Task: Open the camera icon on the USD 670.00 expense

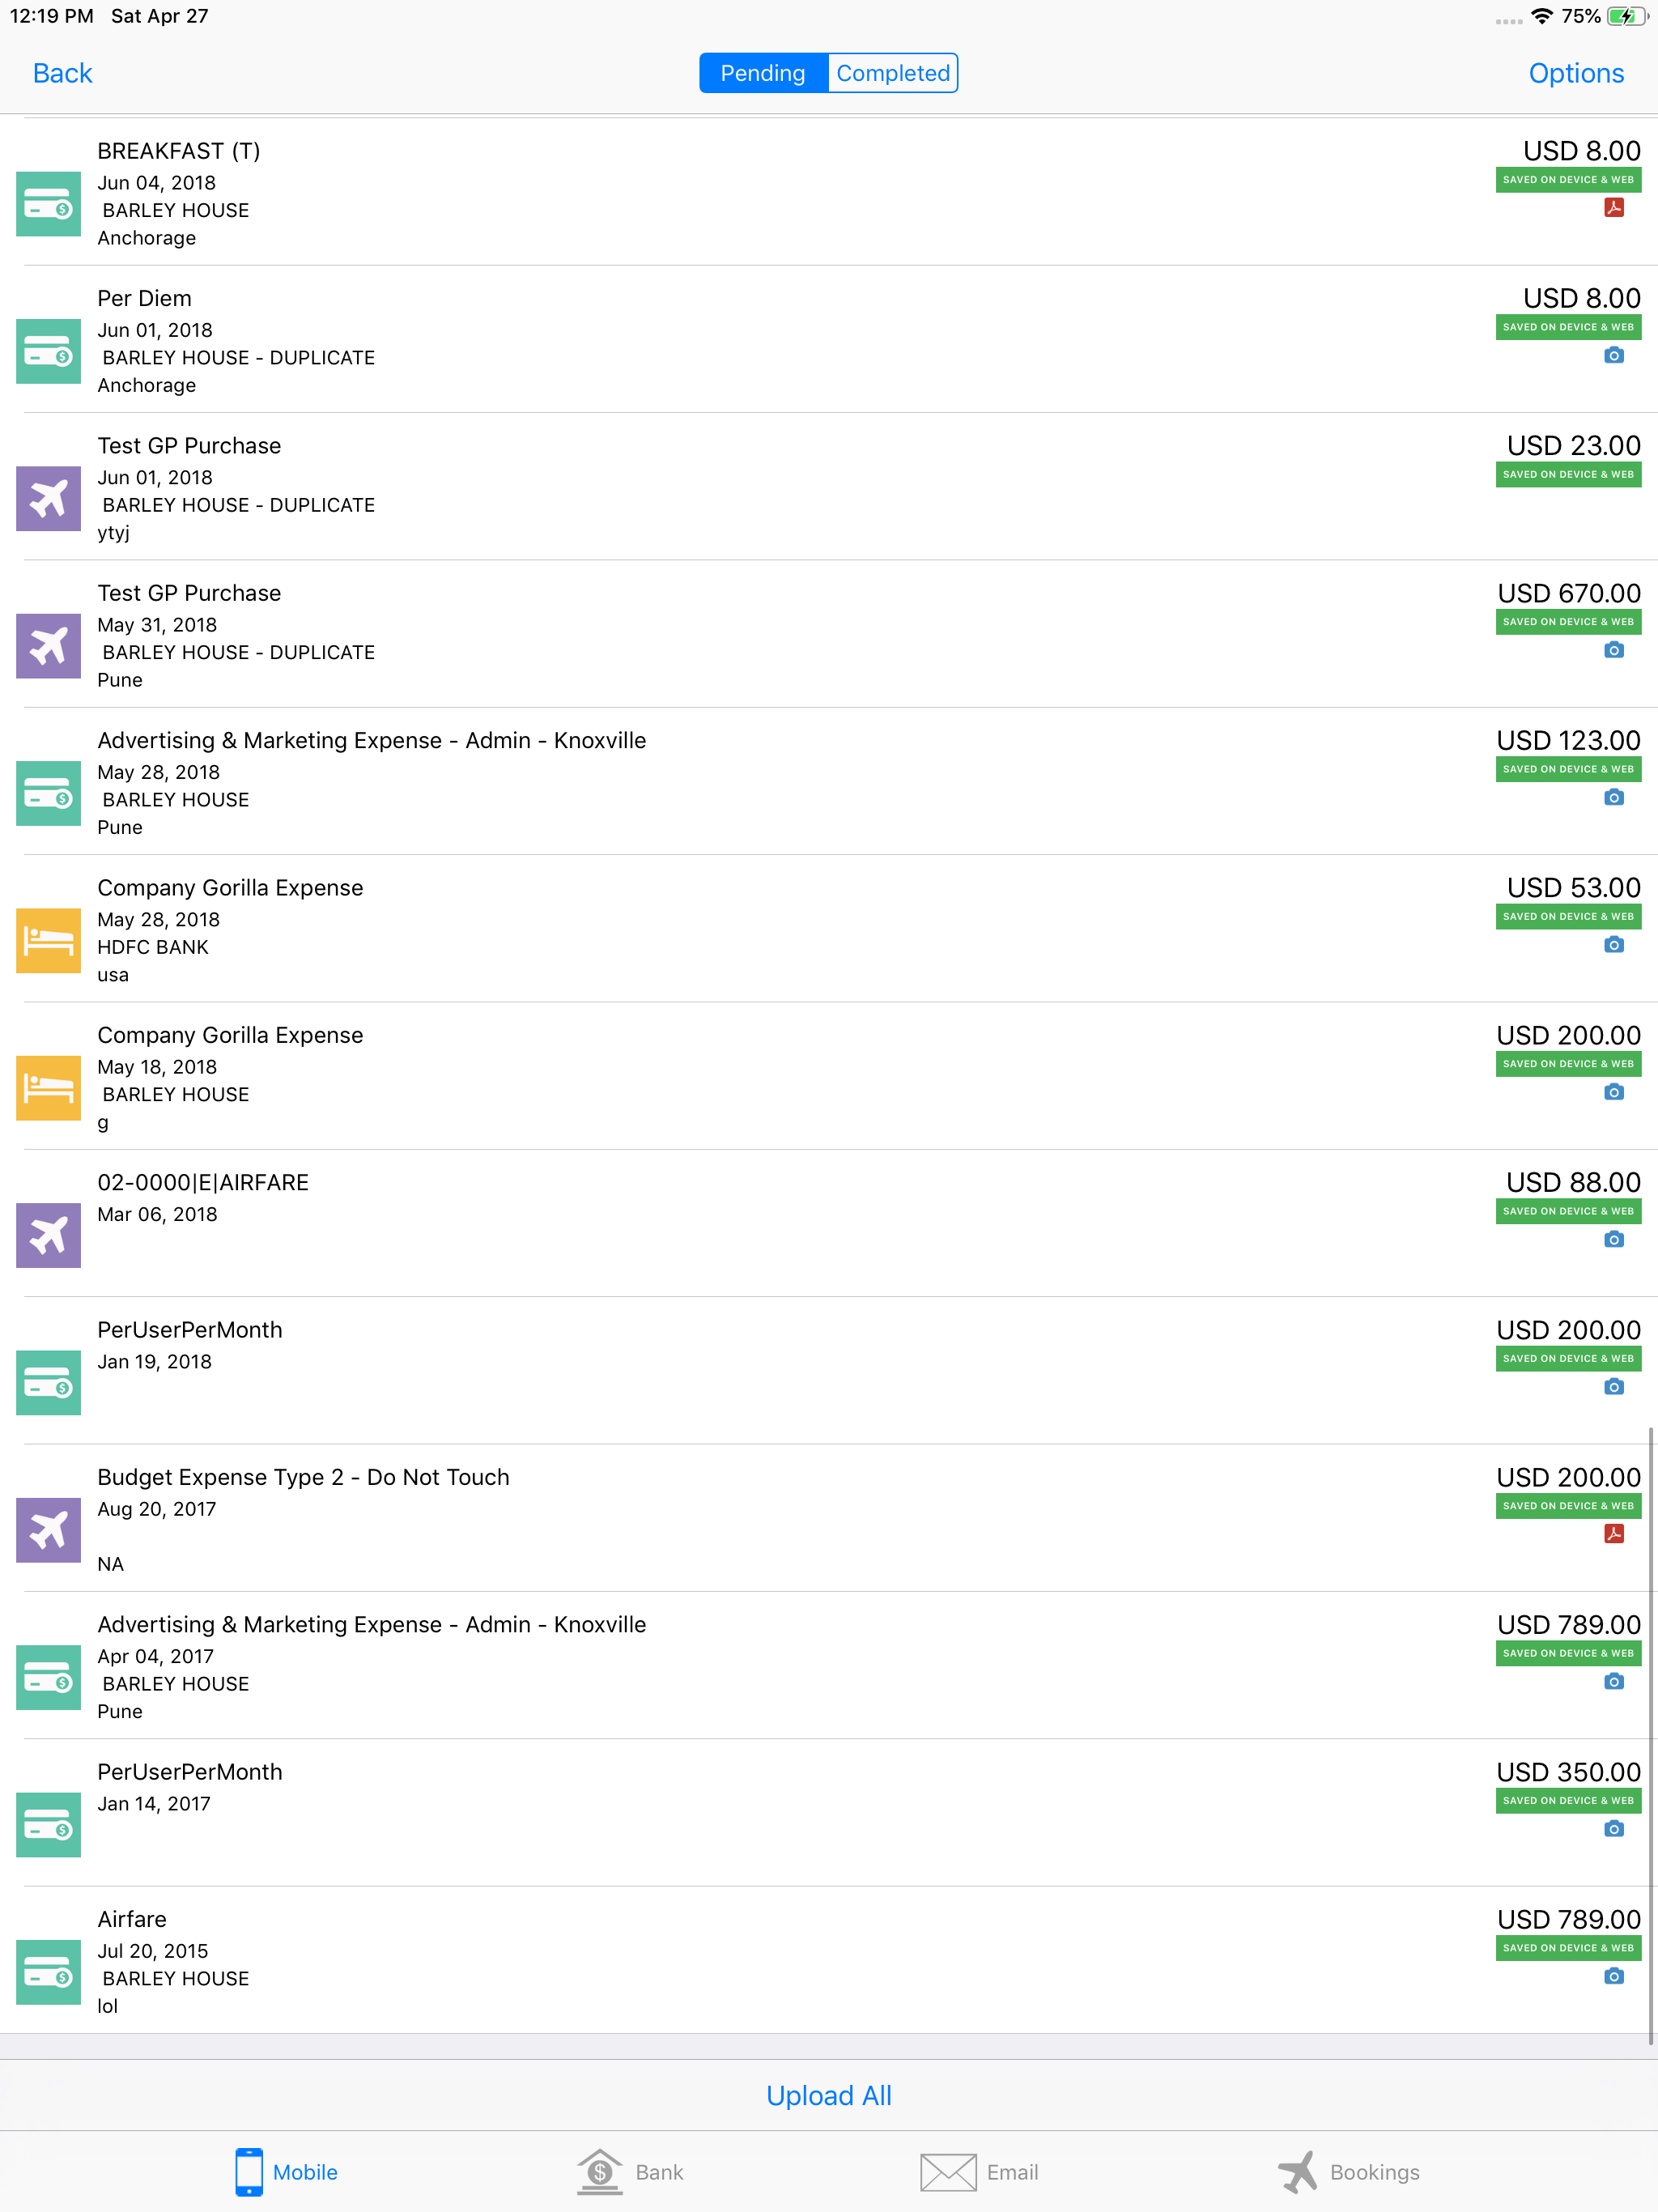Action: coord(1613,650)
